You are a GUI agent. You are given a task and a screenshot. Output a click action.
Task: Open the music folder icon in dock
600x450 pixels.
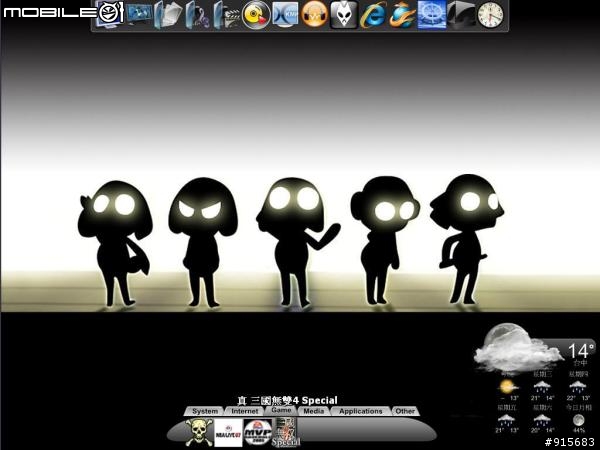point(197,15)
